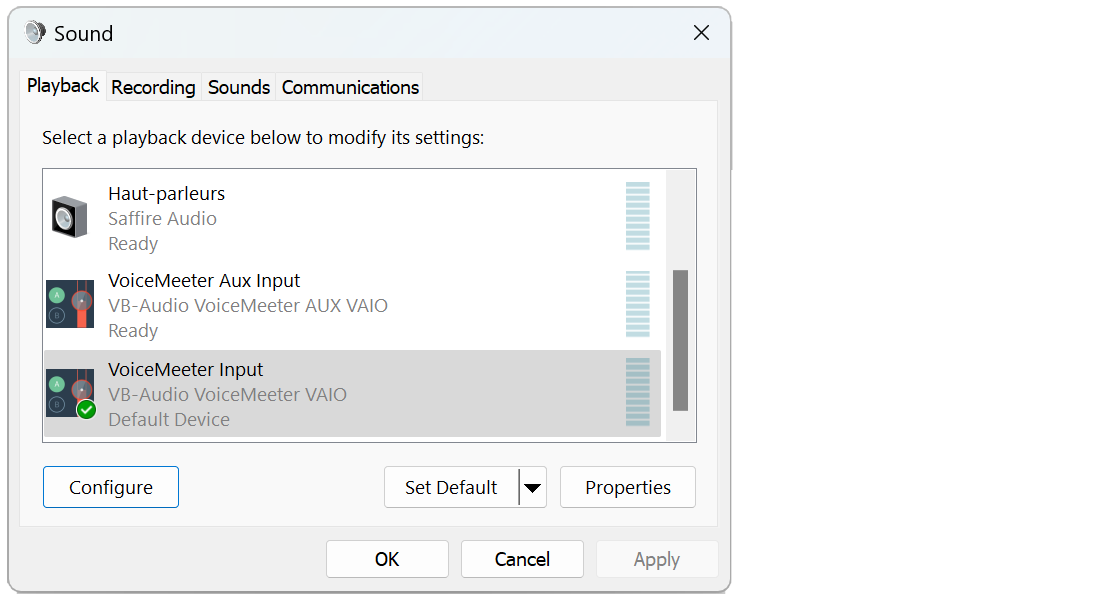The image size is (1111, 595).
Task: Click the Haut-parleurs volume level meter
Action: (x=638, y=216)
